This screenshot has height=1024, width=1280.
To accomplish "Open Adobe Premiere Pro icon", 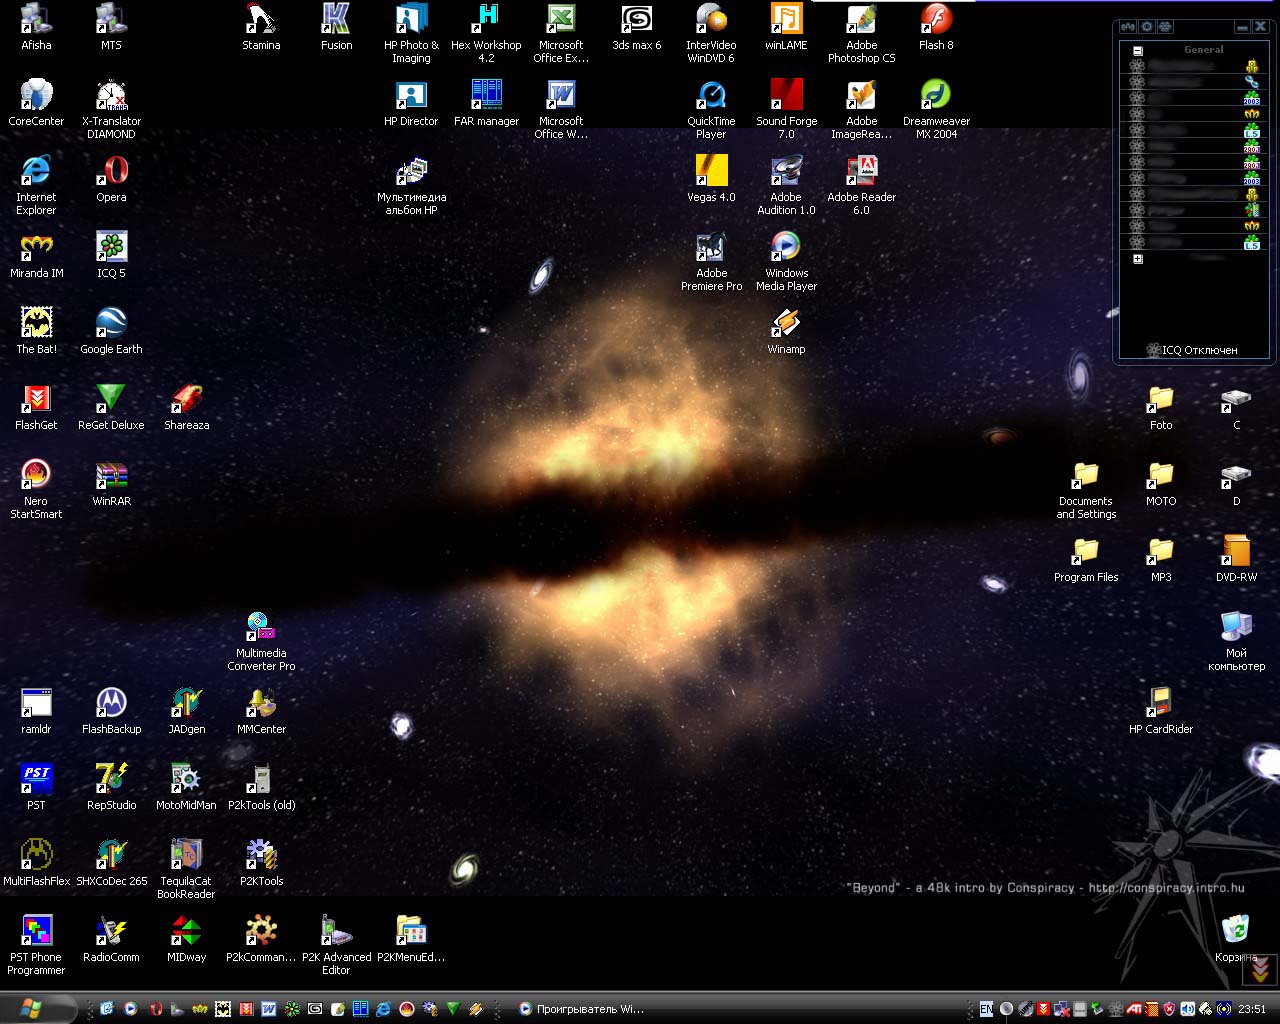I will pyautogui.click(x=711, y=261).
